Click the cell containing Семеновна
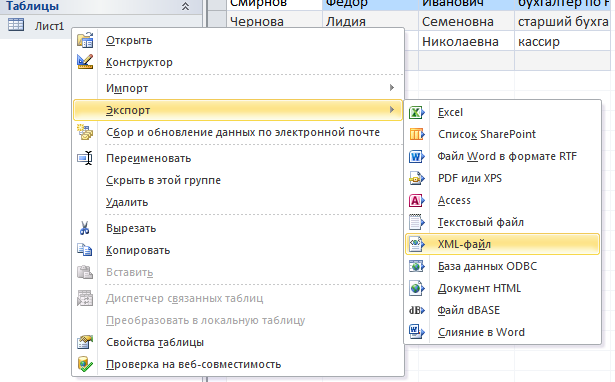The height and width of the screenshot is (382, 615). tap(466, 21)
